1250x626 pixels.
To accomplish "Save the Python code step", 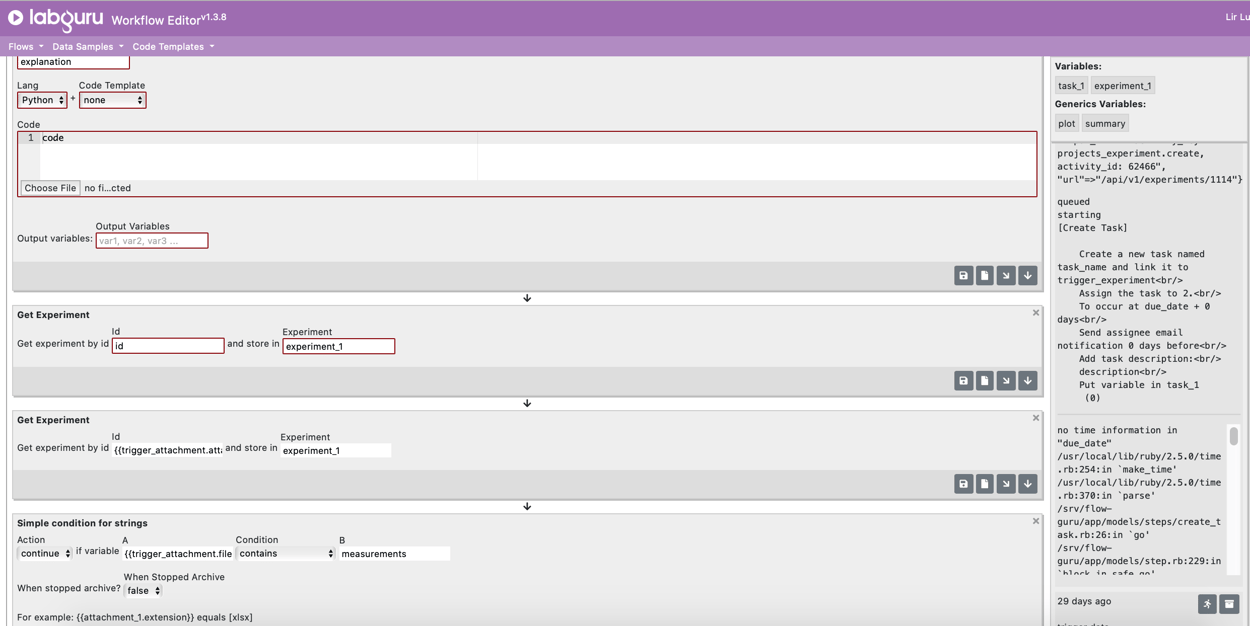I will click(x=963, y=275).
